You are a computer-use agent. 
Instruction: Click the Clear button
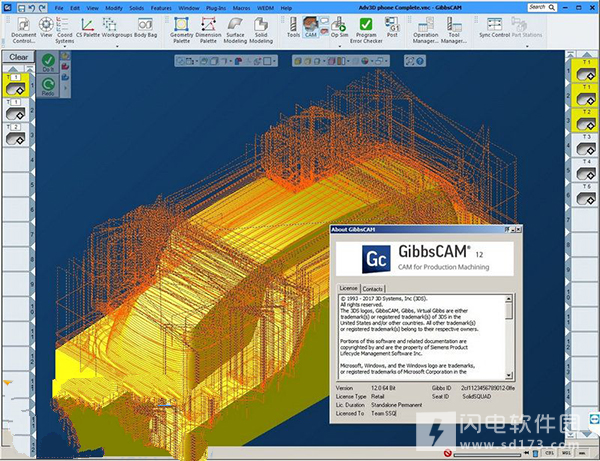click(x=18, y=57)
